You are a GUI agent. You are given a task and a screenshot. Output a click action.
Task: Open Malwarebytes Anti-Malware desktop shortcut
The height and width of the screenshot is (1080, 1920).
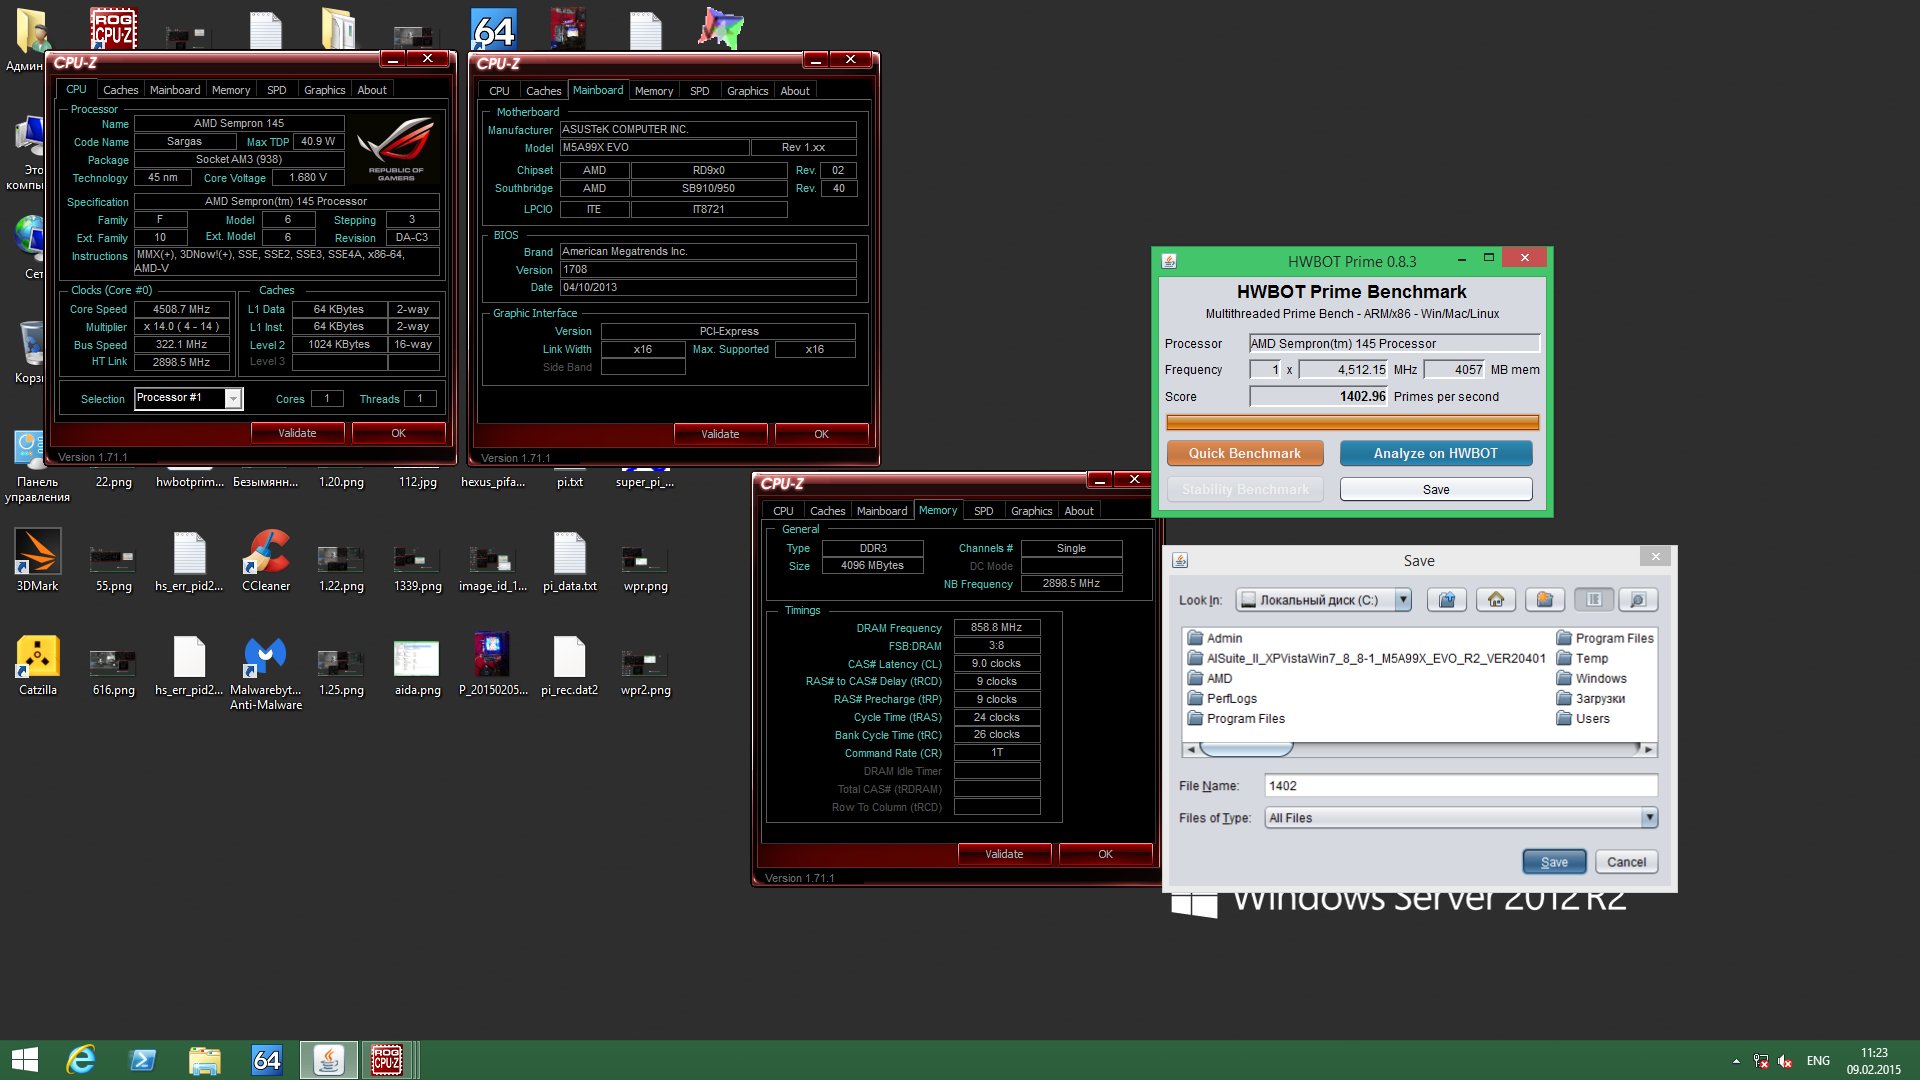(x=266, y=672)
